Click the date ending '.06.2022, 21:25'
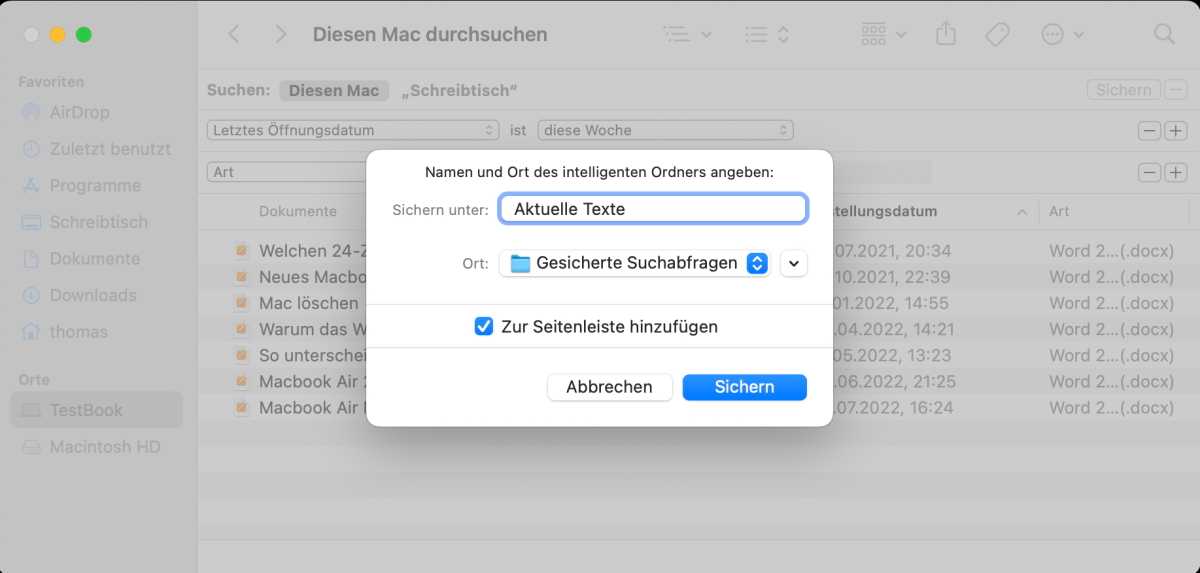1200x573 pixels. pyautogui.click(x=894, y=381)
